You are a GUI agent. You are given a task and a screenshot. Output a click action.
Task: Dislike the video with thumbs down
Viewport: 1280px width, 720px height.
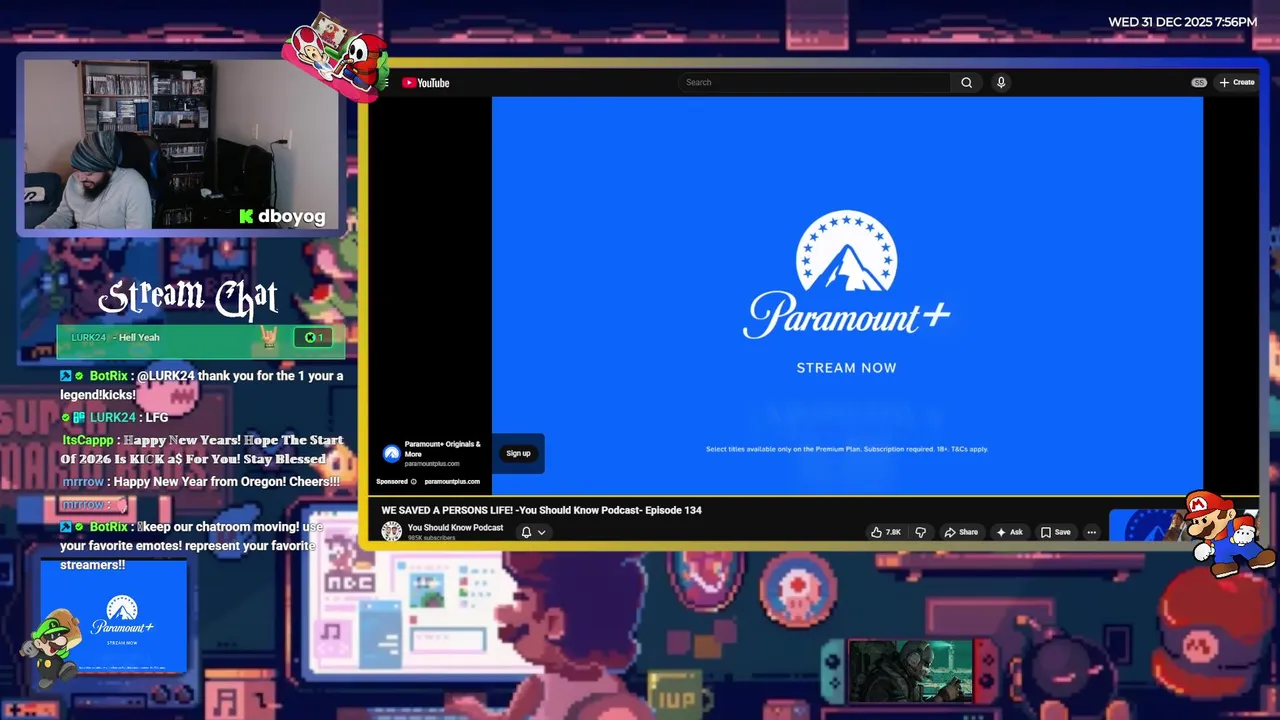(x=921, y=532)
